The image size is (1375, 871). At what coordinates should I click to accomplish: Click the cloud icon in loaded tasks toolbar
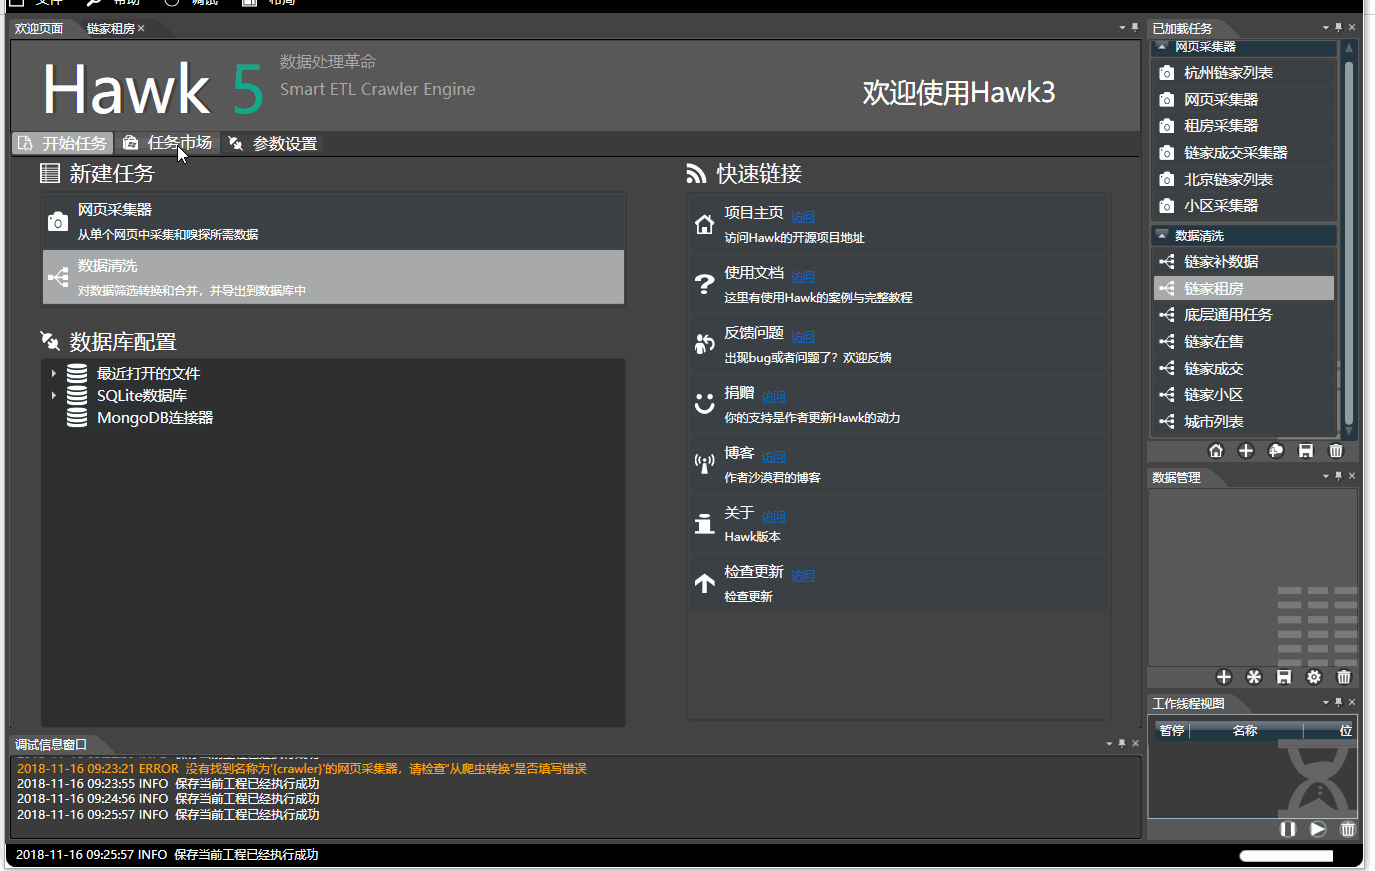[x=1276, y=451]
